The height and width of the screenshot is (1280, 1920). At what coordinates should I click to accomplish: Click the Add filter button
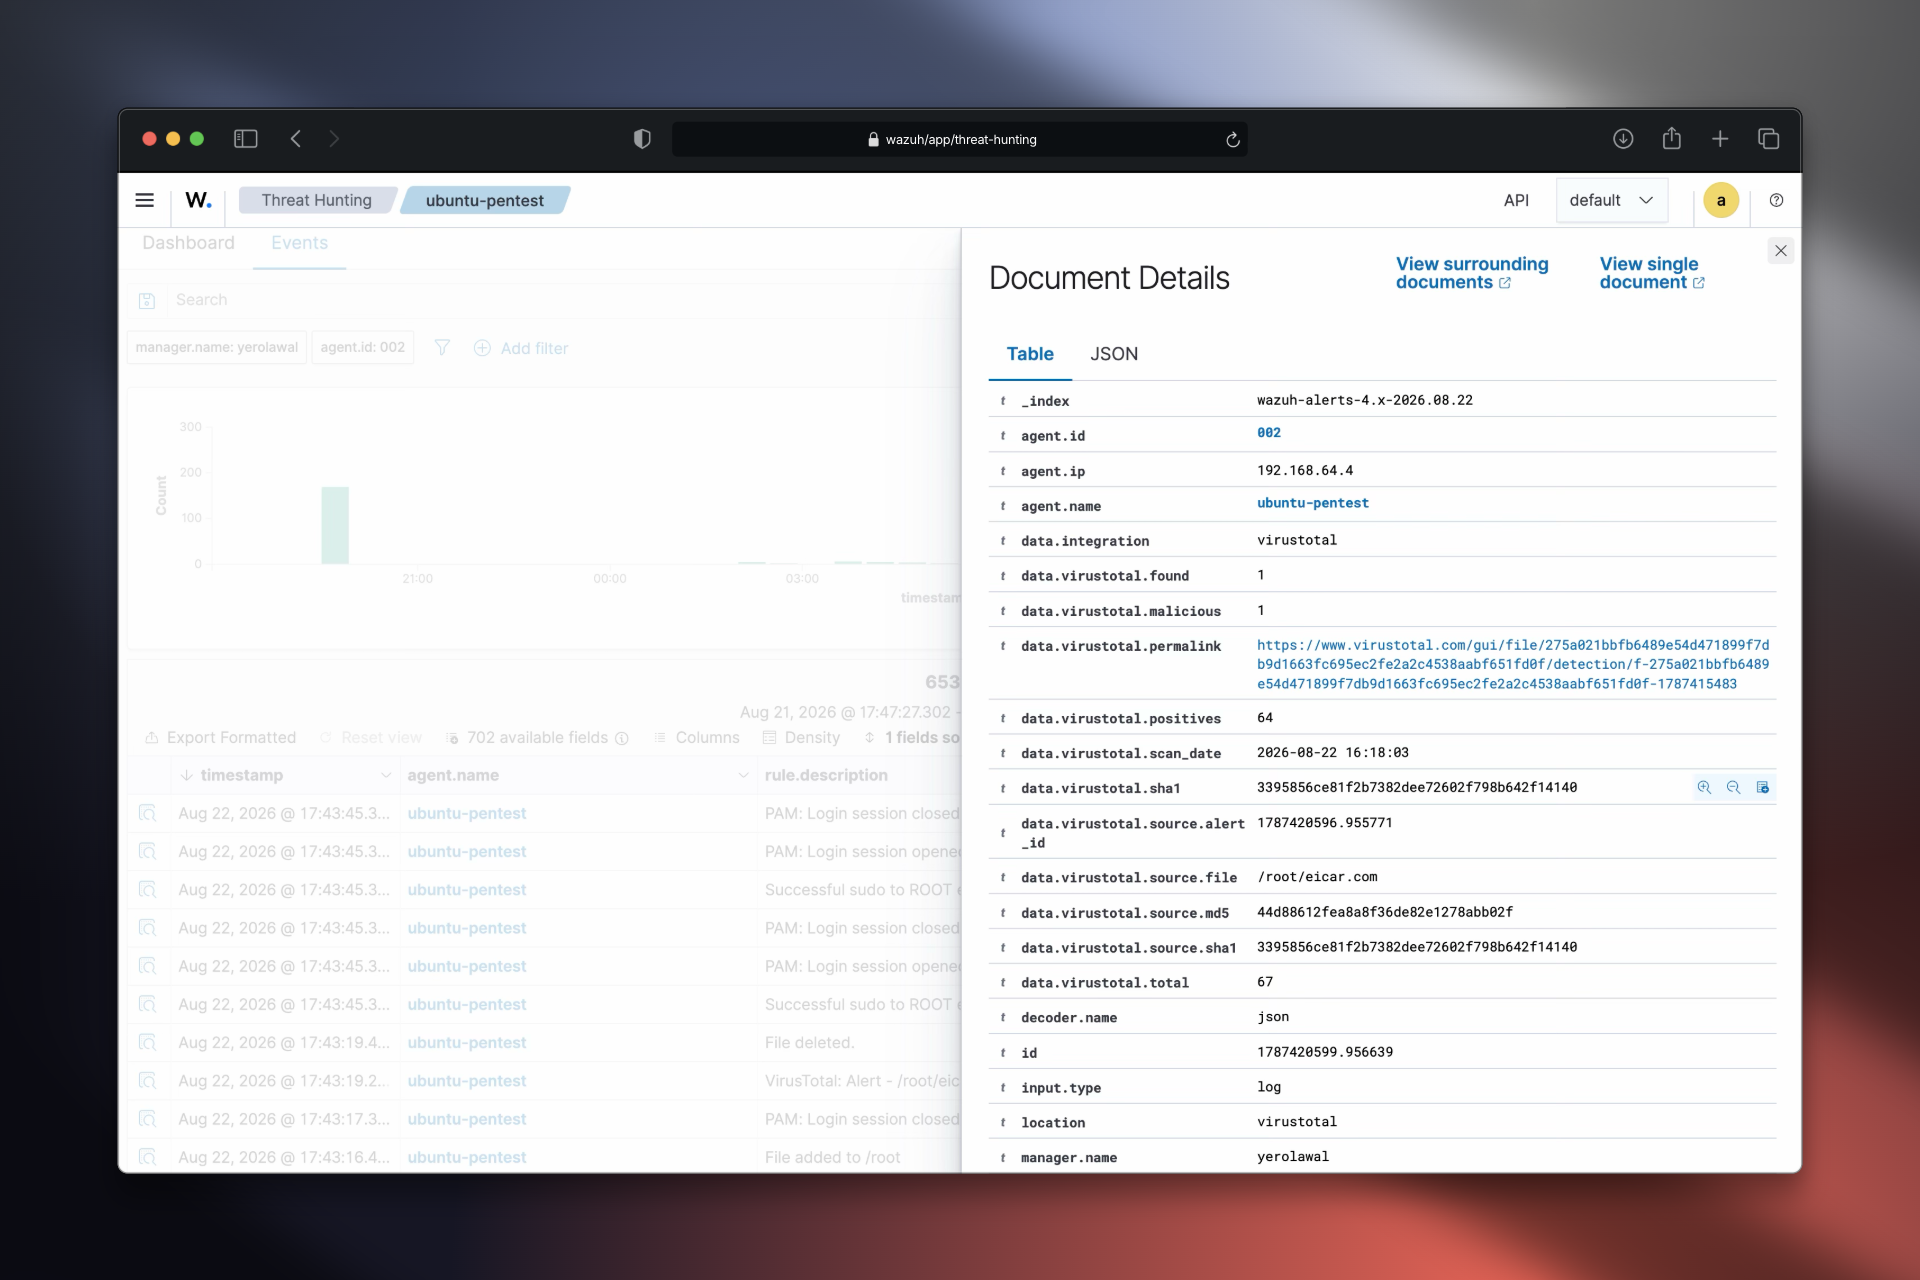pyautogui.click(x=520, y=348)
